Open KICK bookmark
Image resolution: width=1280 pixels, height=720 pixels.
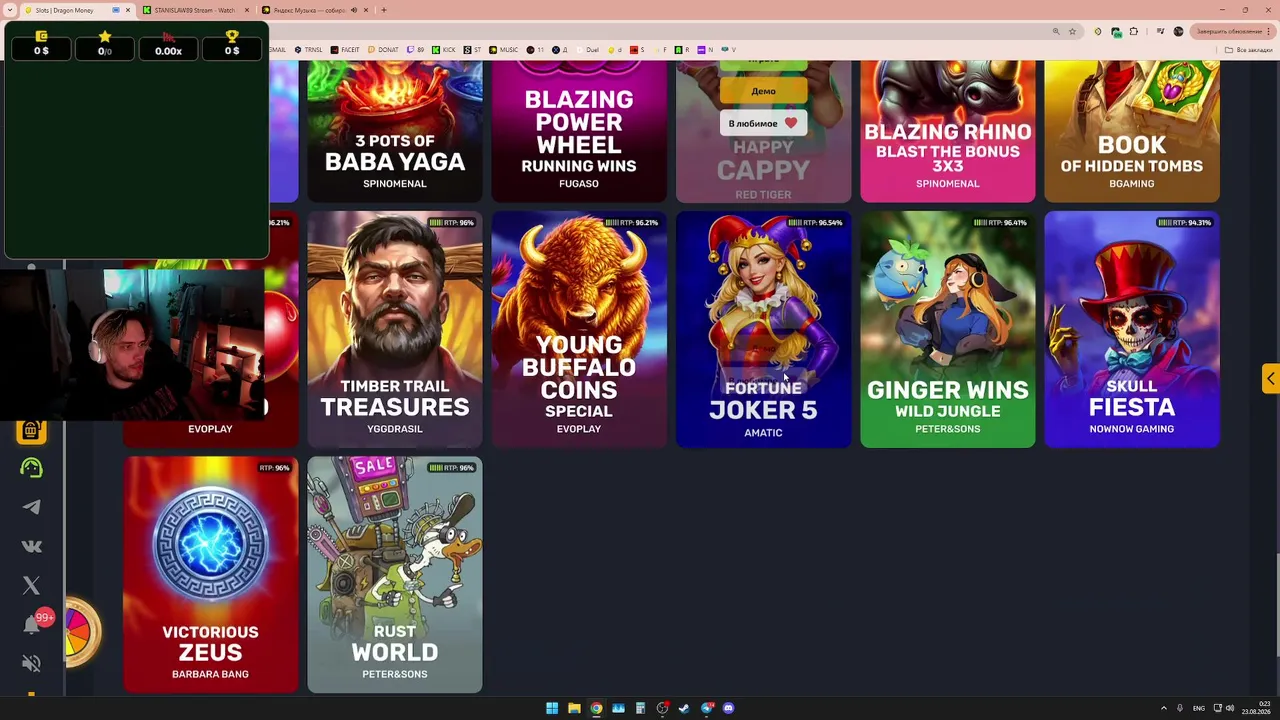pyautogui.click(x=445, y=50)
